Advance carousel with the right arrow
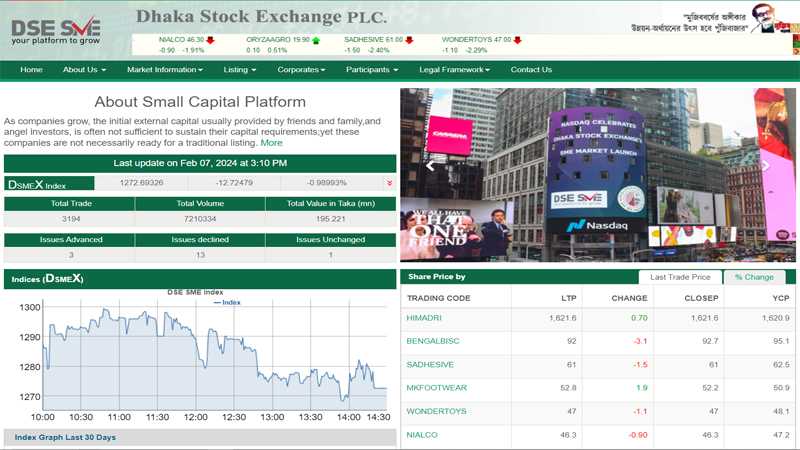Viewport: 800px width, 450px height. tap(765, 167)
